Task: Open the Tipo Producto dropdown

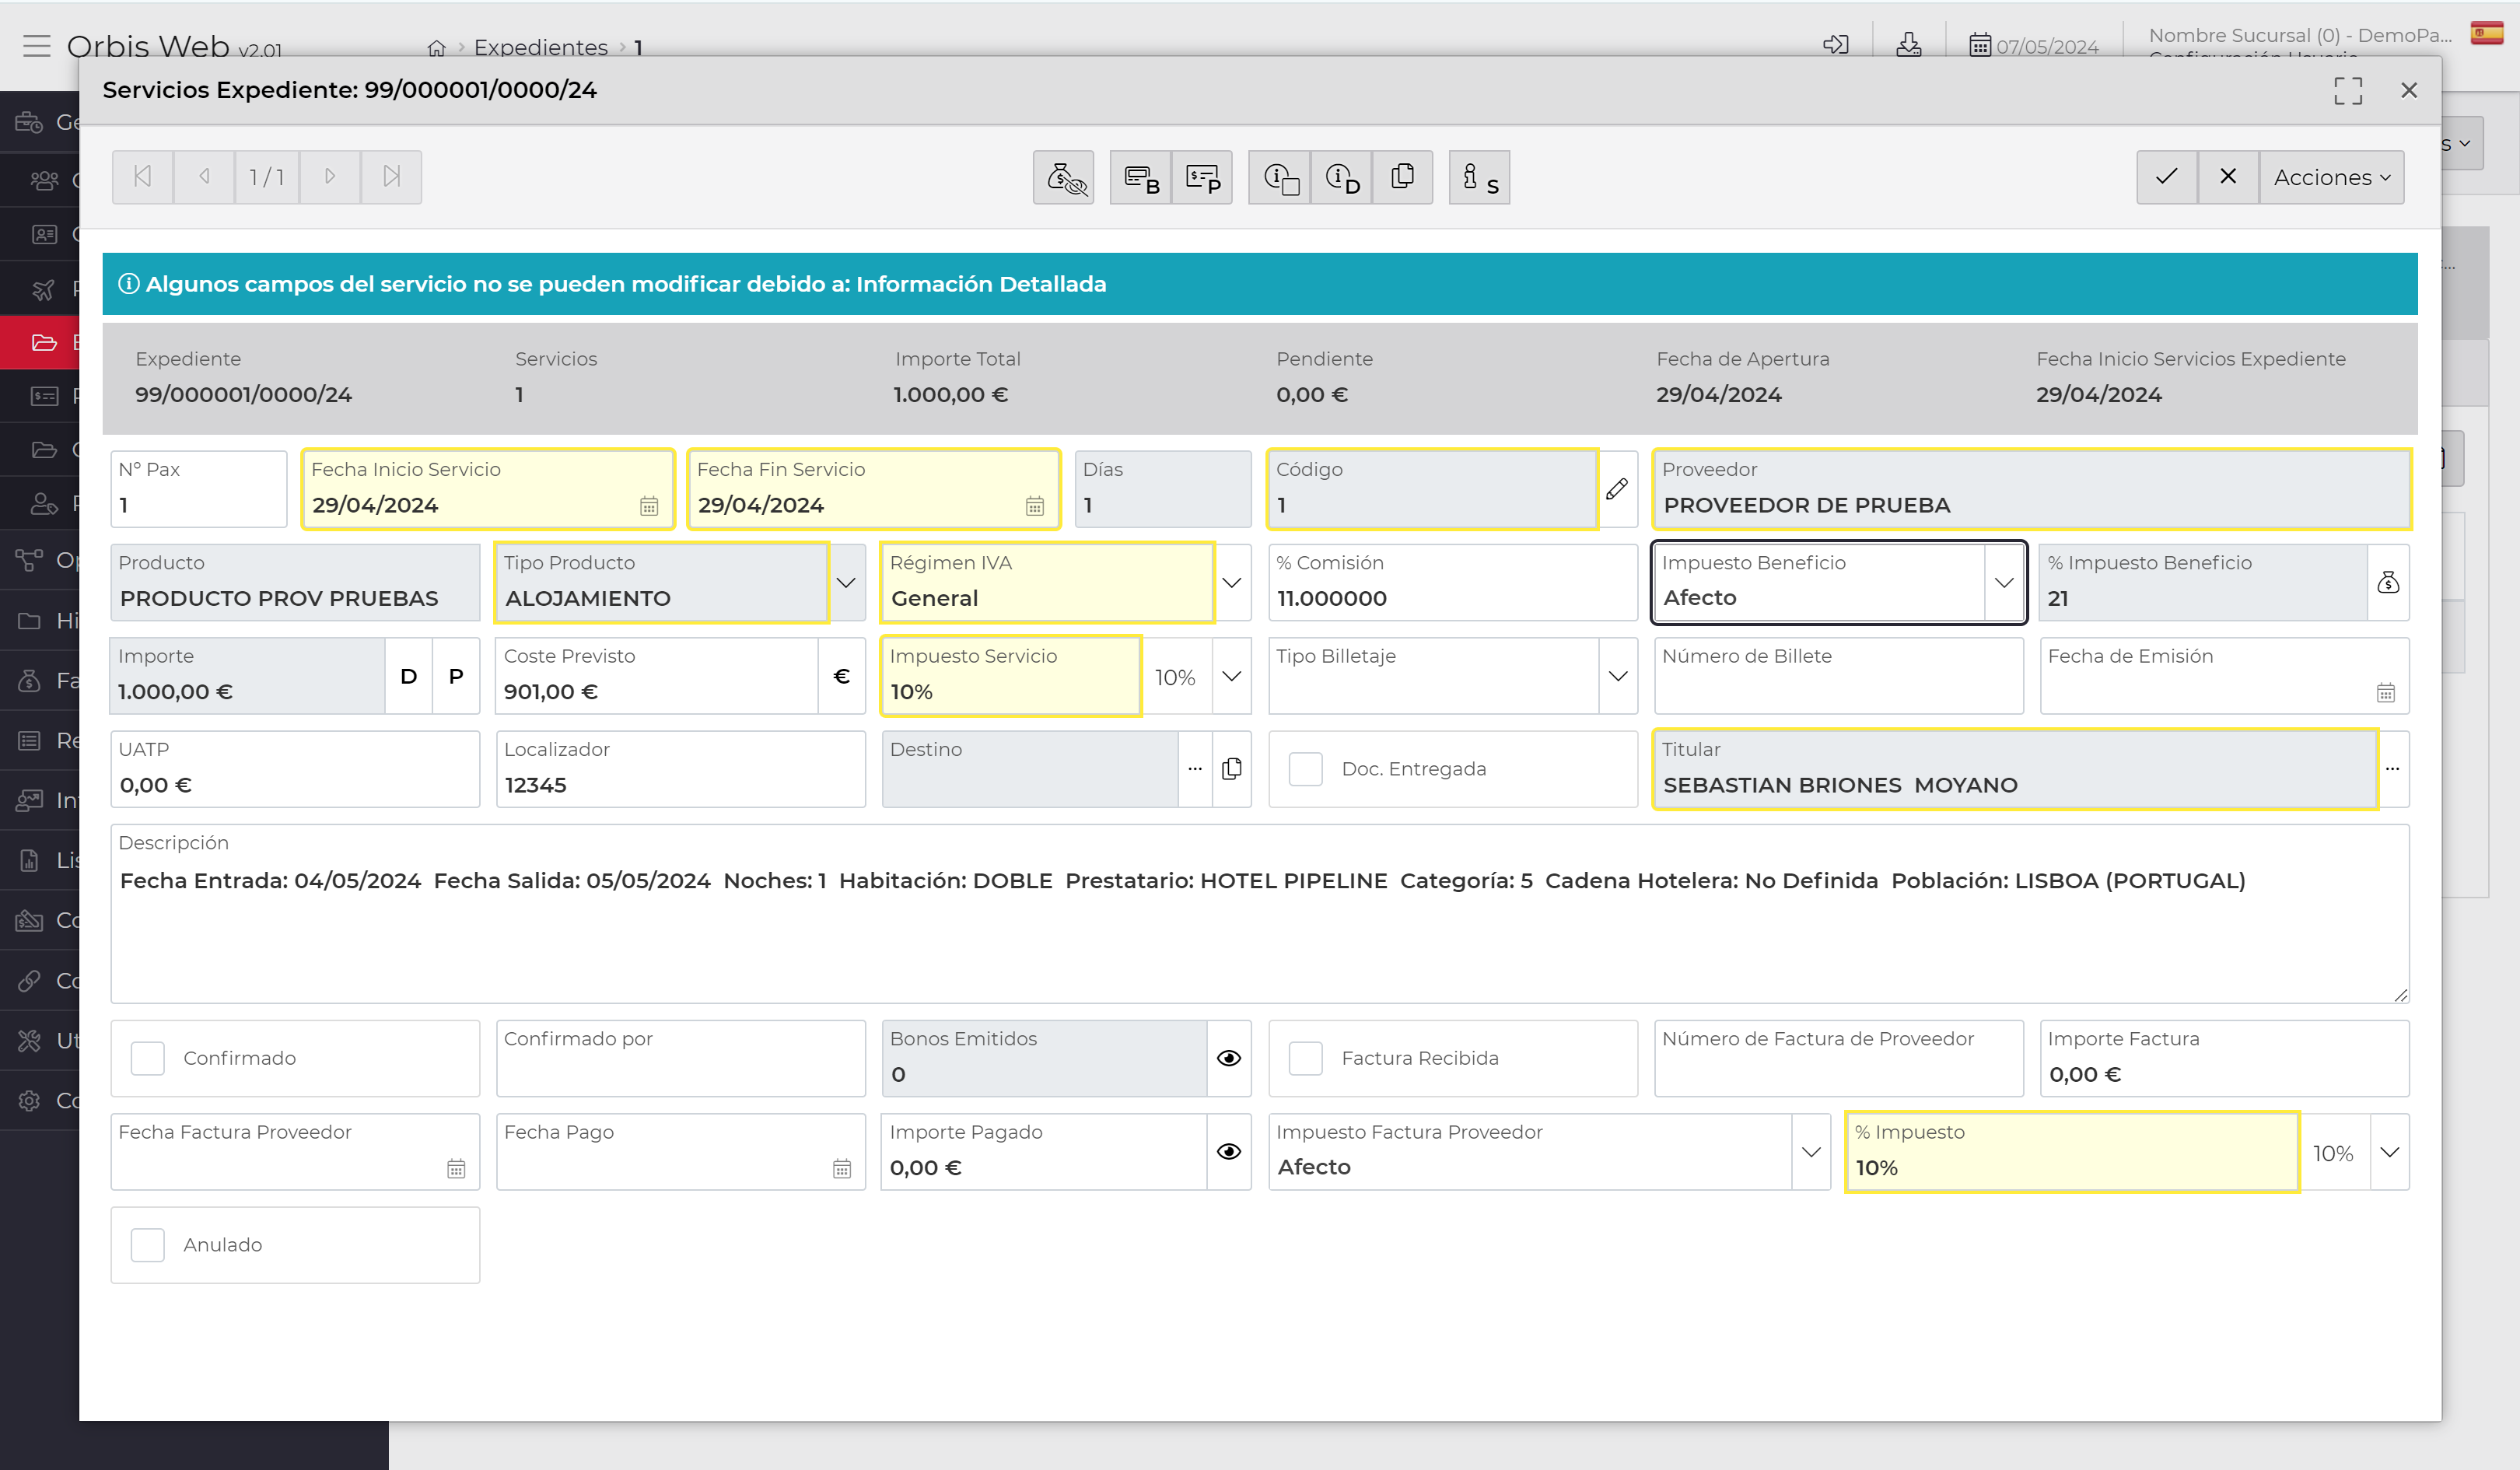Action: click(846, 582)
